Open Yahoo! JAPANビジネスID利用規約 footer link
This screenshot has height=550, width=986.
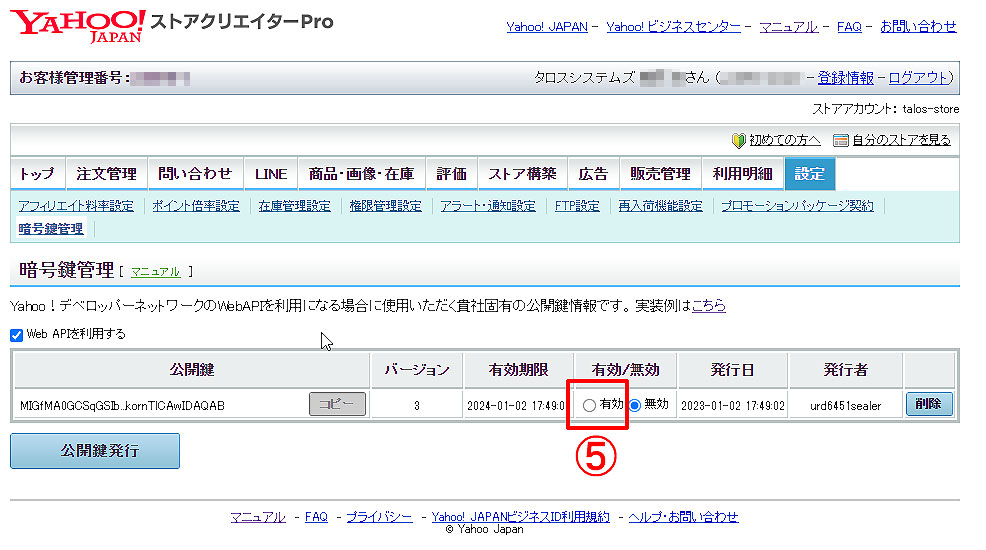(521, 517)
